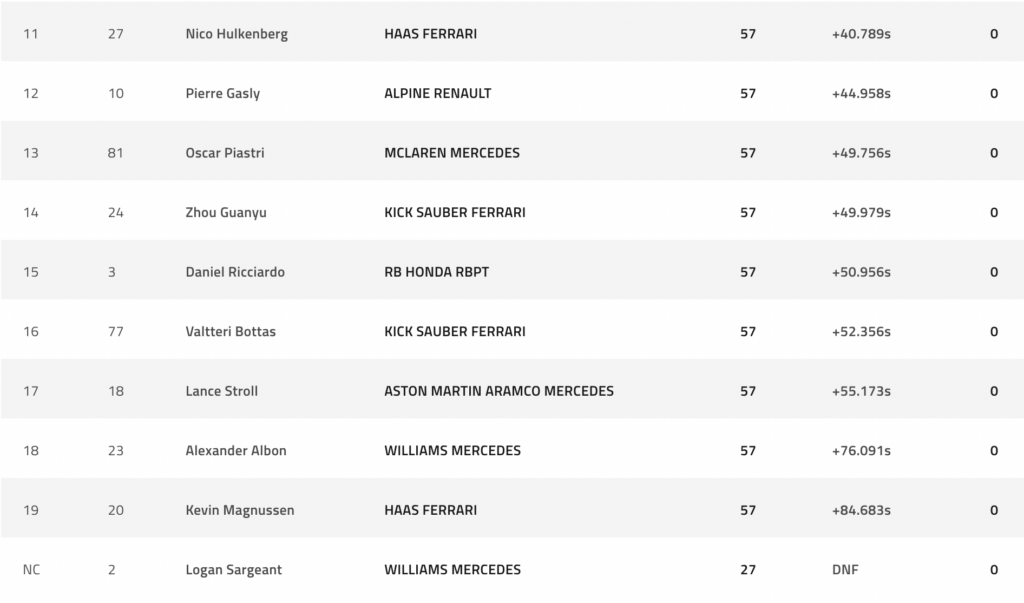This screenshot has height=603, width=1024.
Task: Click ALPINE RENAULT team name
Action: (x=438, y=93)
